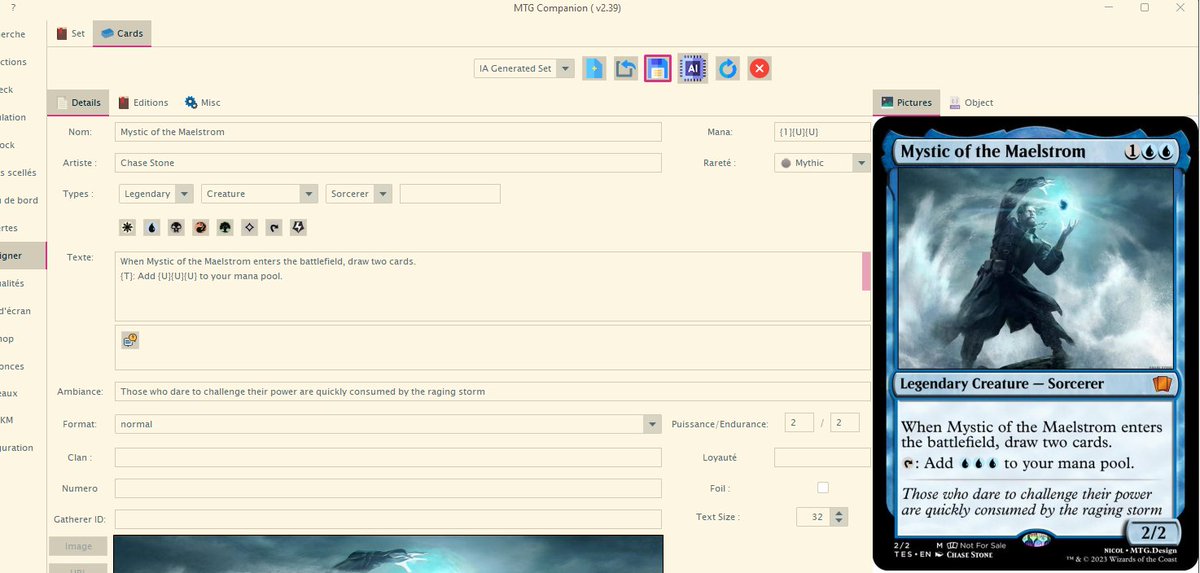Click the Puissance power value field

point(799,424)
